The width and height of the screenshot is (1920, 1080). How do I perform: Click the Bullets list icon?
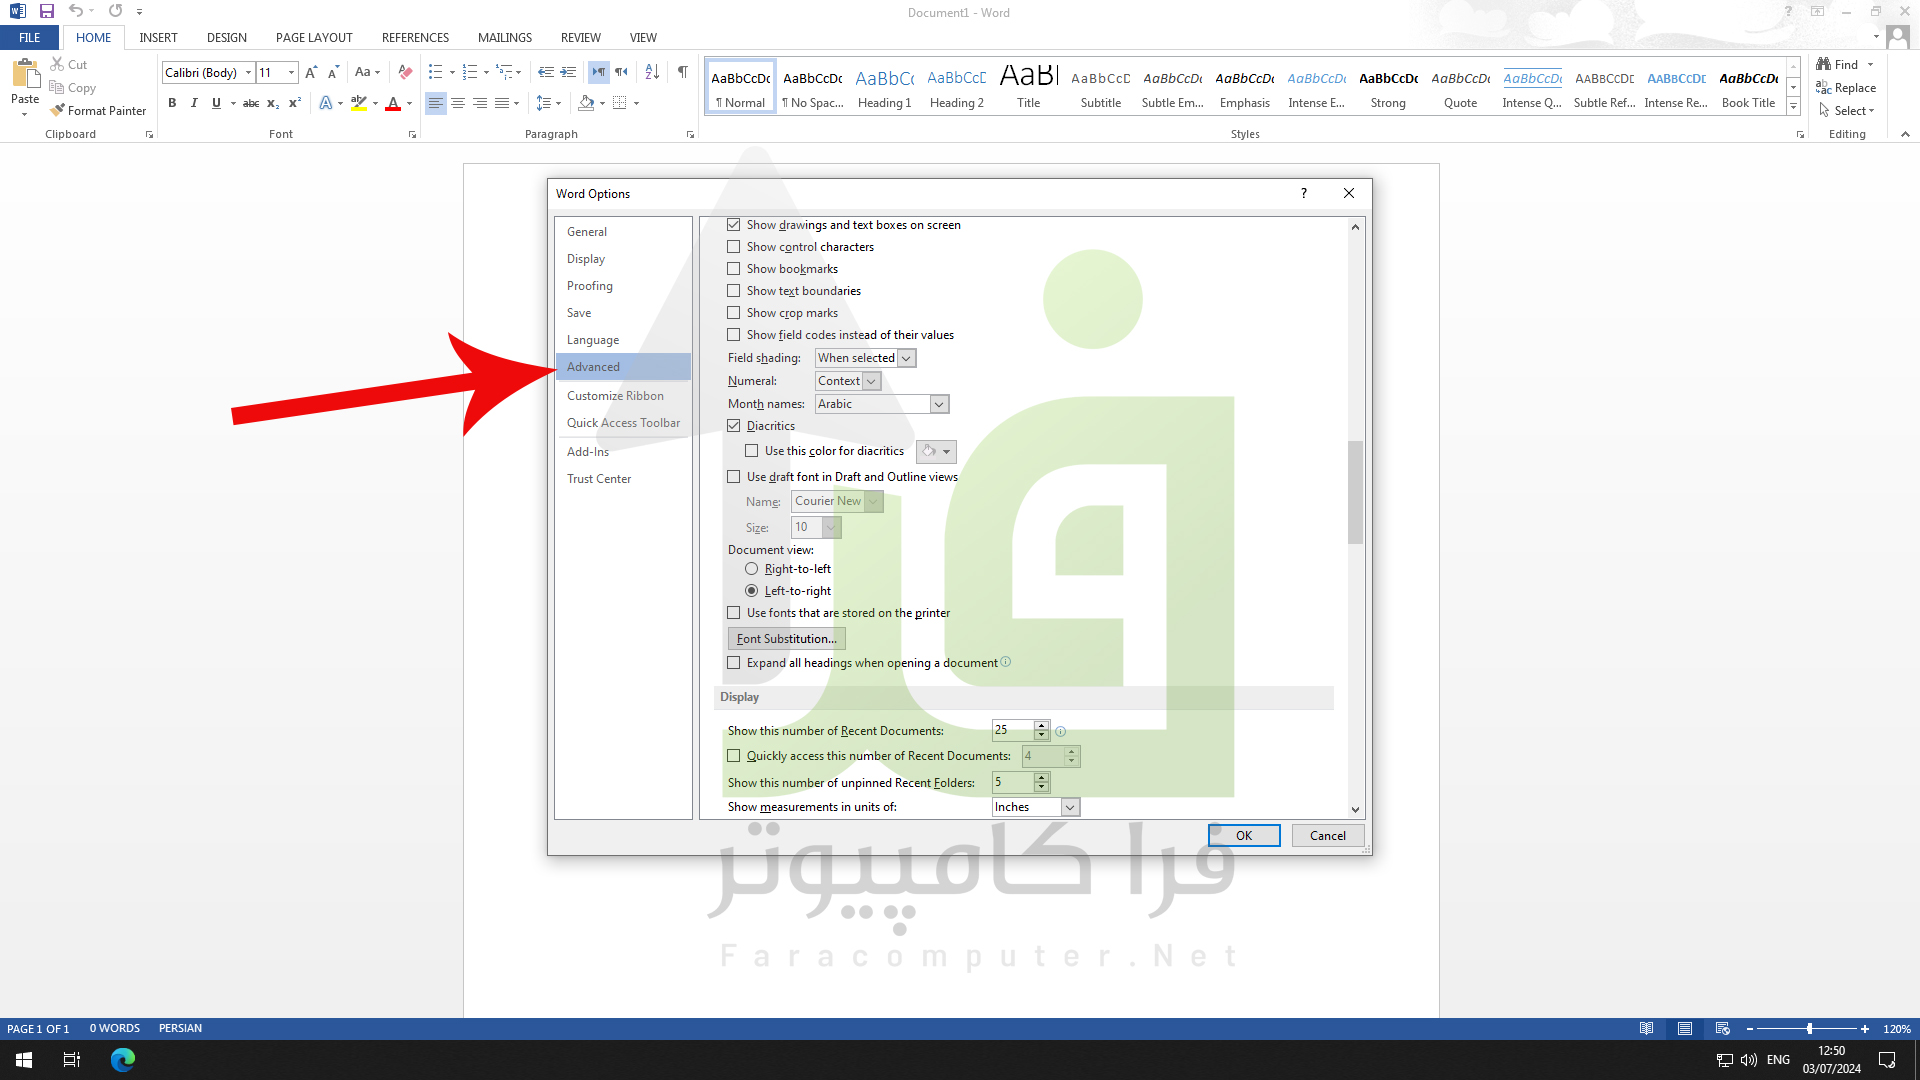pos(435,72)
